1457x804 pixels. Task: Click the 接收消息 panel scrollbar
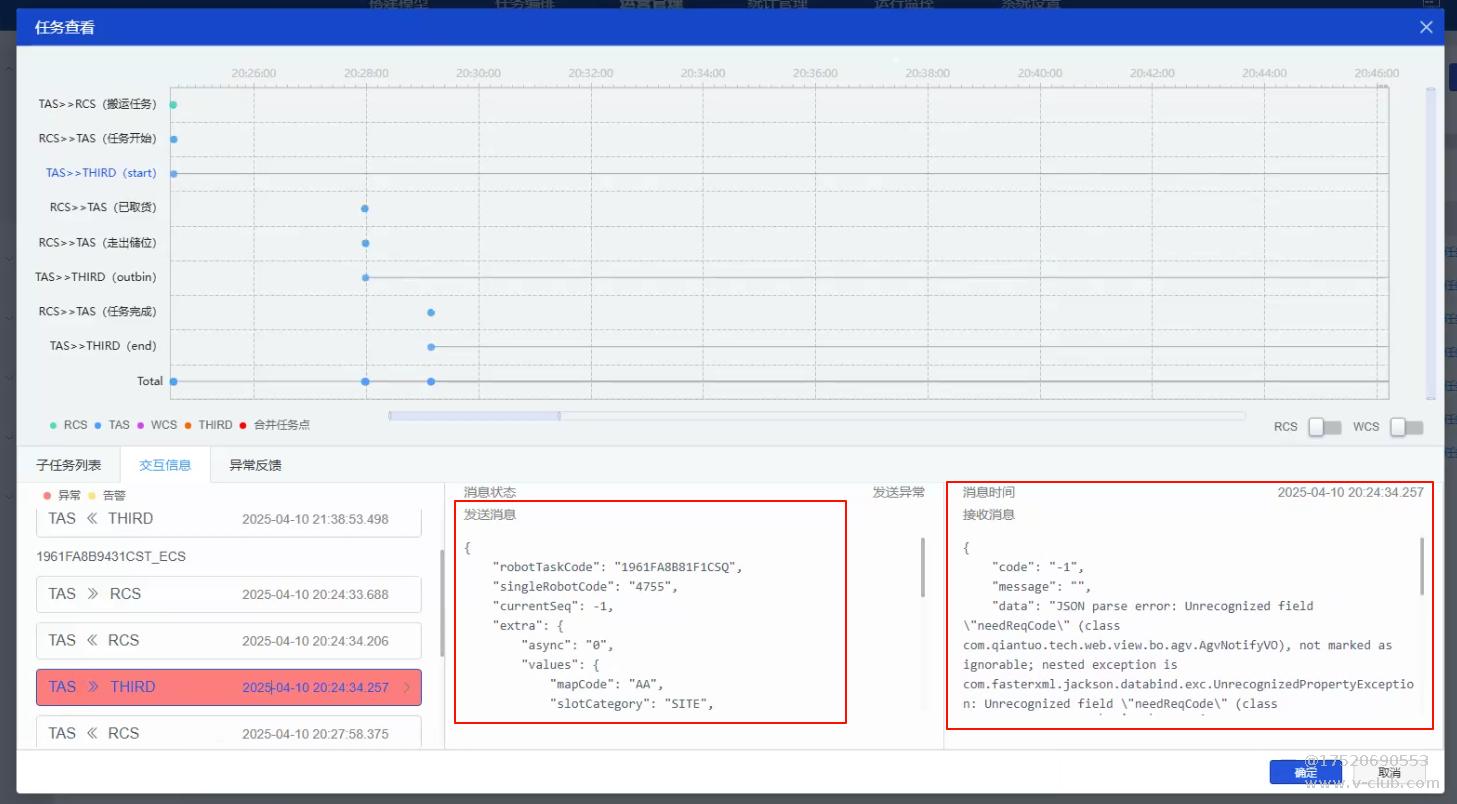click(x=1421, y=566)
